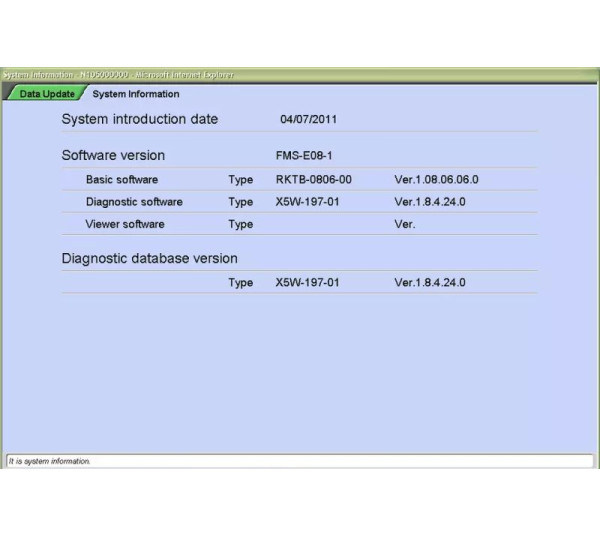This screenshot has width=600, height=536.
Task: Select the date value 04/07/2011
Action: point(310,120)
